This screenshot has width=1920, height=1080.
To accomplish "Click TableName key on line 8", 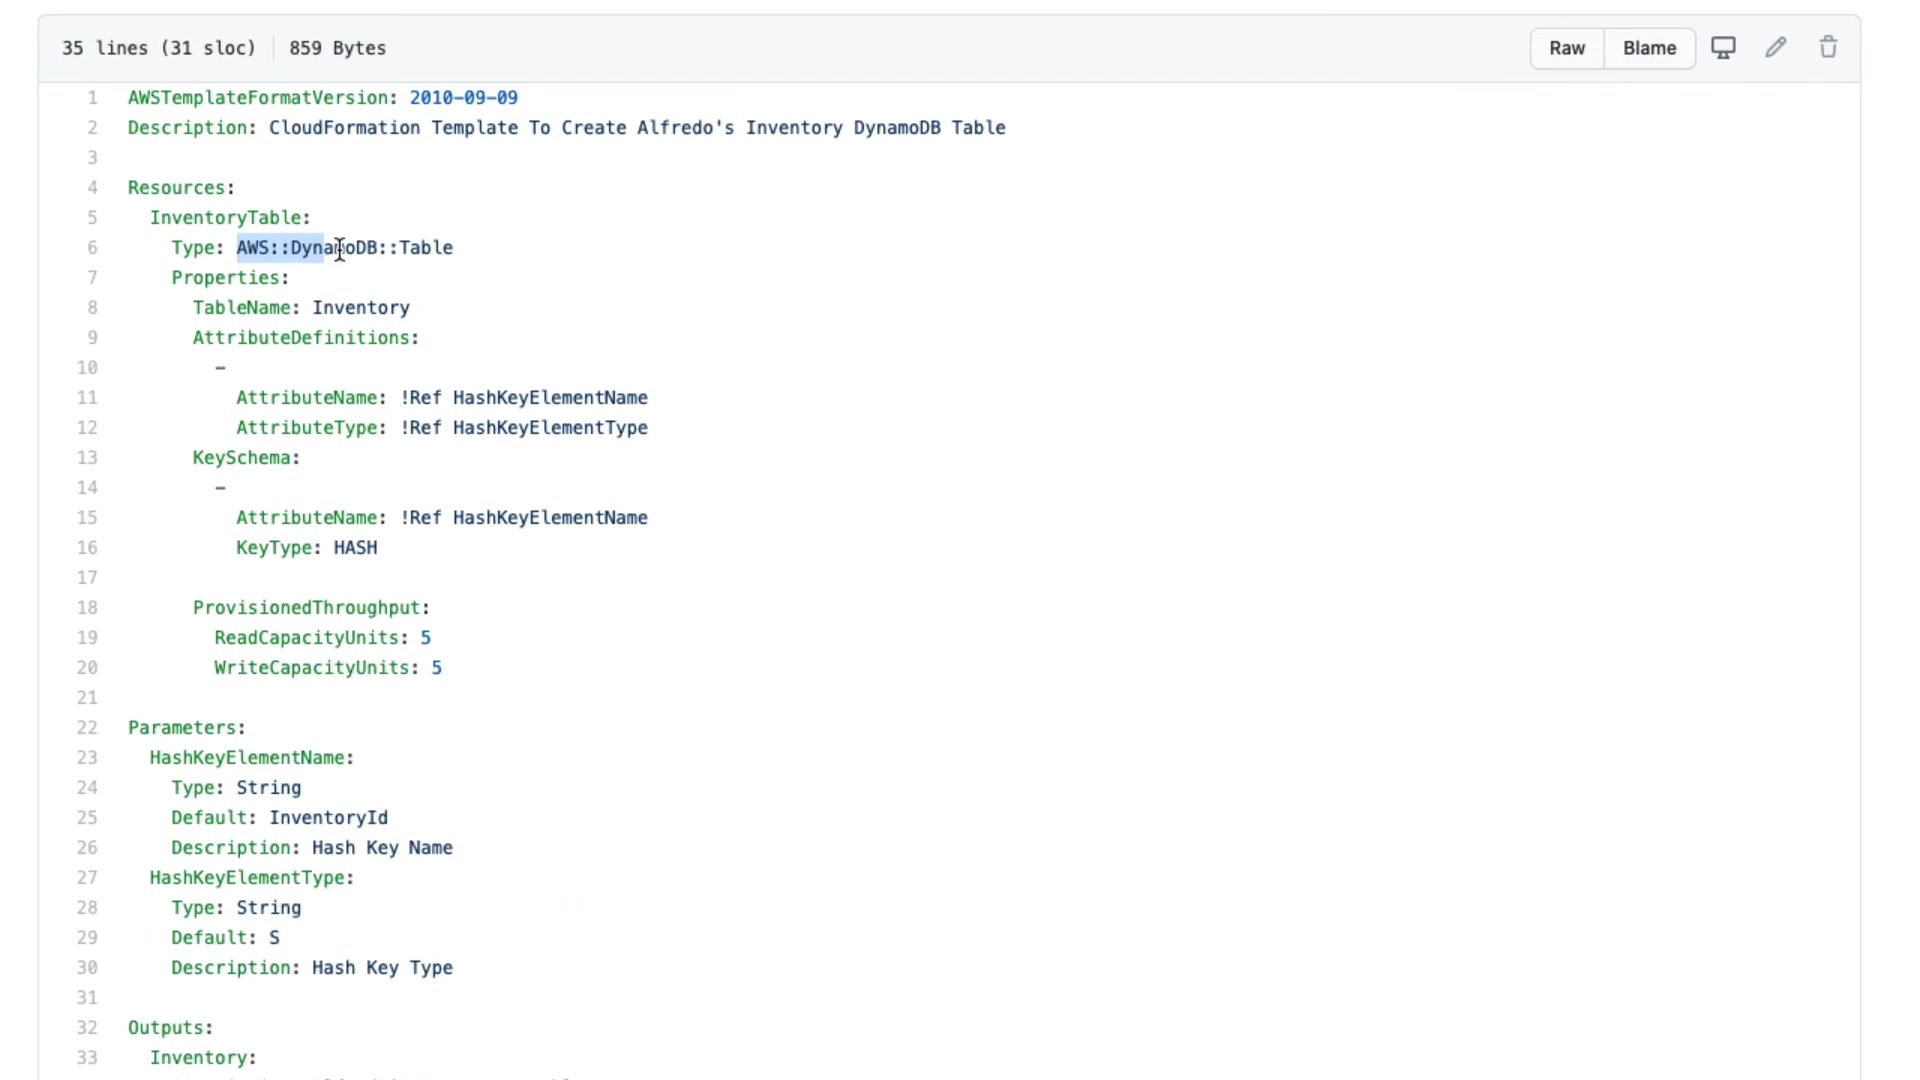I will coord(242,308).
